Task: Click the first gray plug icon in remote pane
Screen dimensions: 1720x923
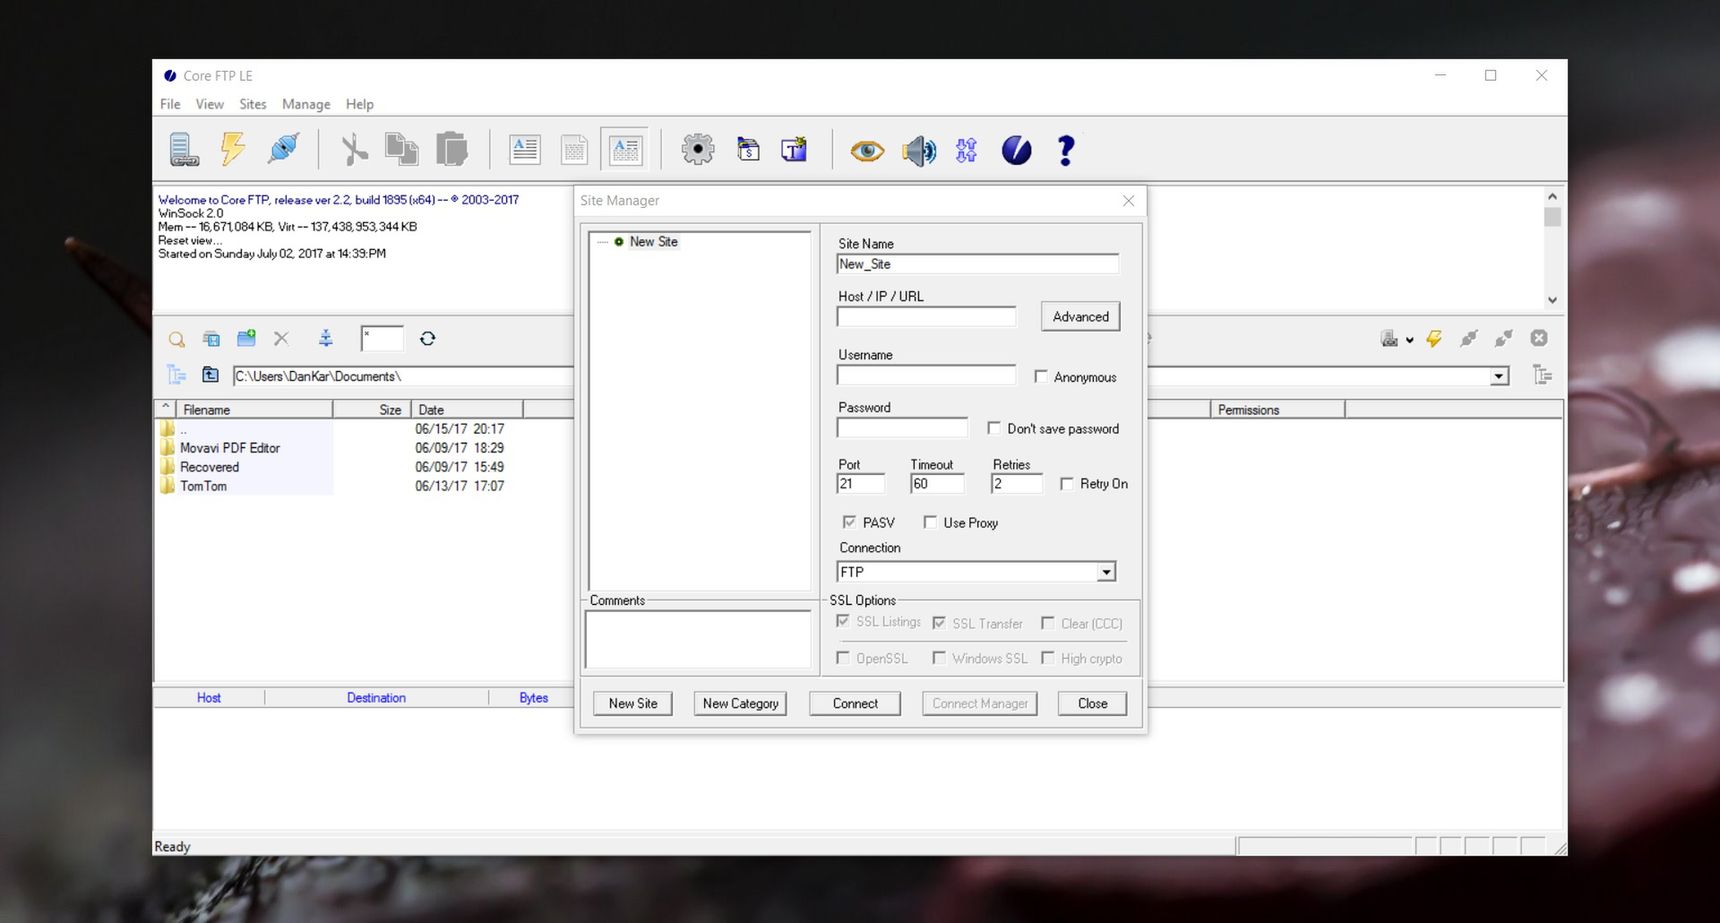Action: coord(1468,338)
